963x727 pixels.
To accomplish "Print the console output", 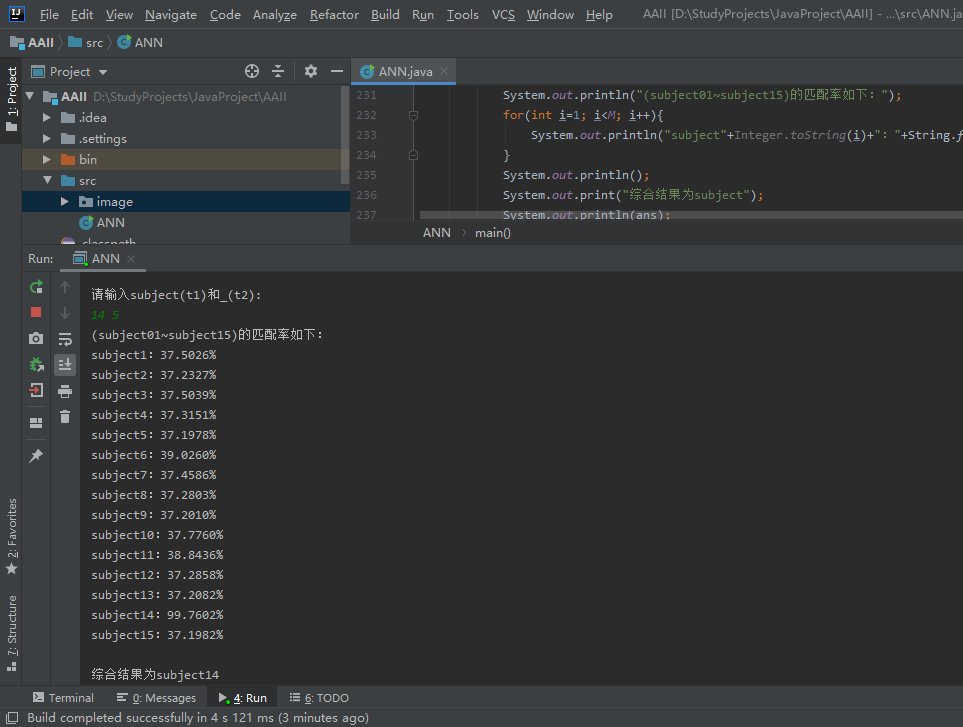I will point(65,391).
